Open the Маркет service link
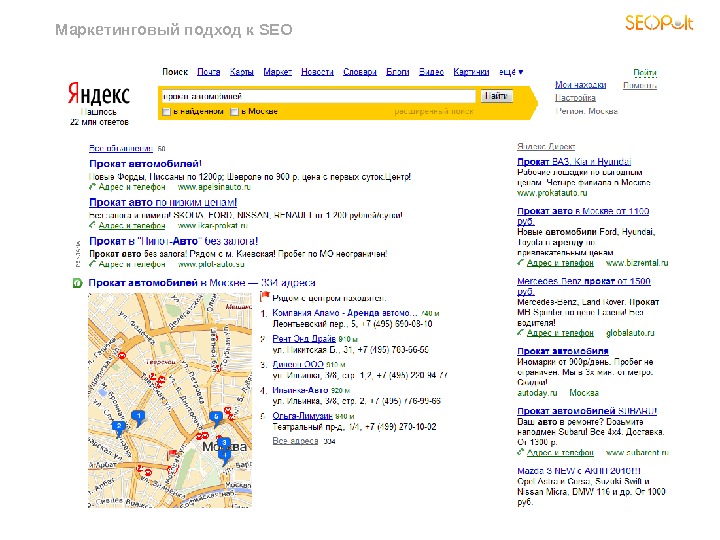This screenshot has width=720, height=540. (x=277, y=72)
